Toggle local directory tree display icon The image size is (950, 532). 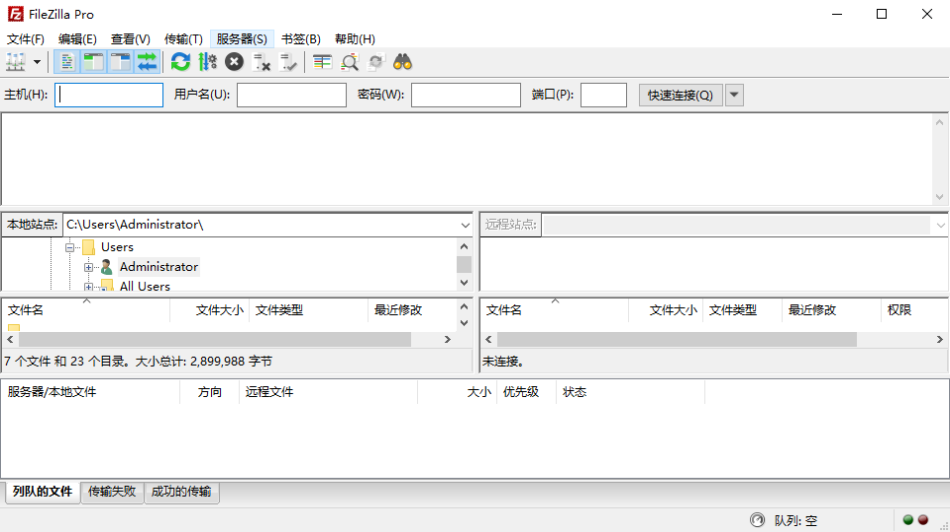point(93,62)
